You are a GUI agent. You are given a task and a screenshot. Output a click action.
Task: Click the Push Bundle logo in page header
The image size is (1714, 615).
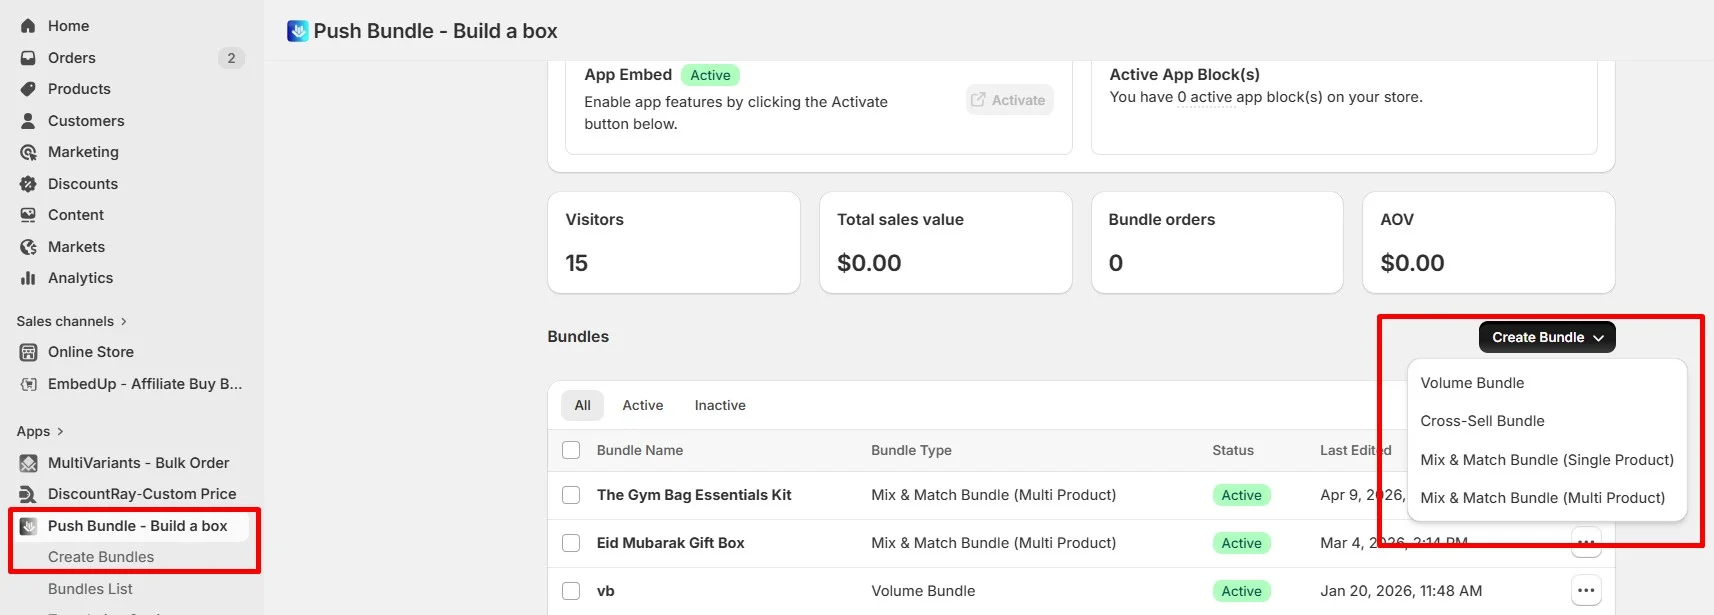click(x=298, y=31)
